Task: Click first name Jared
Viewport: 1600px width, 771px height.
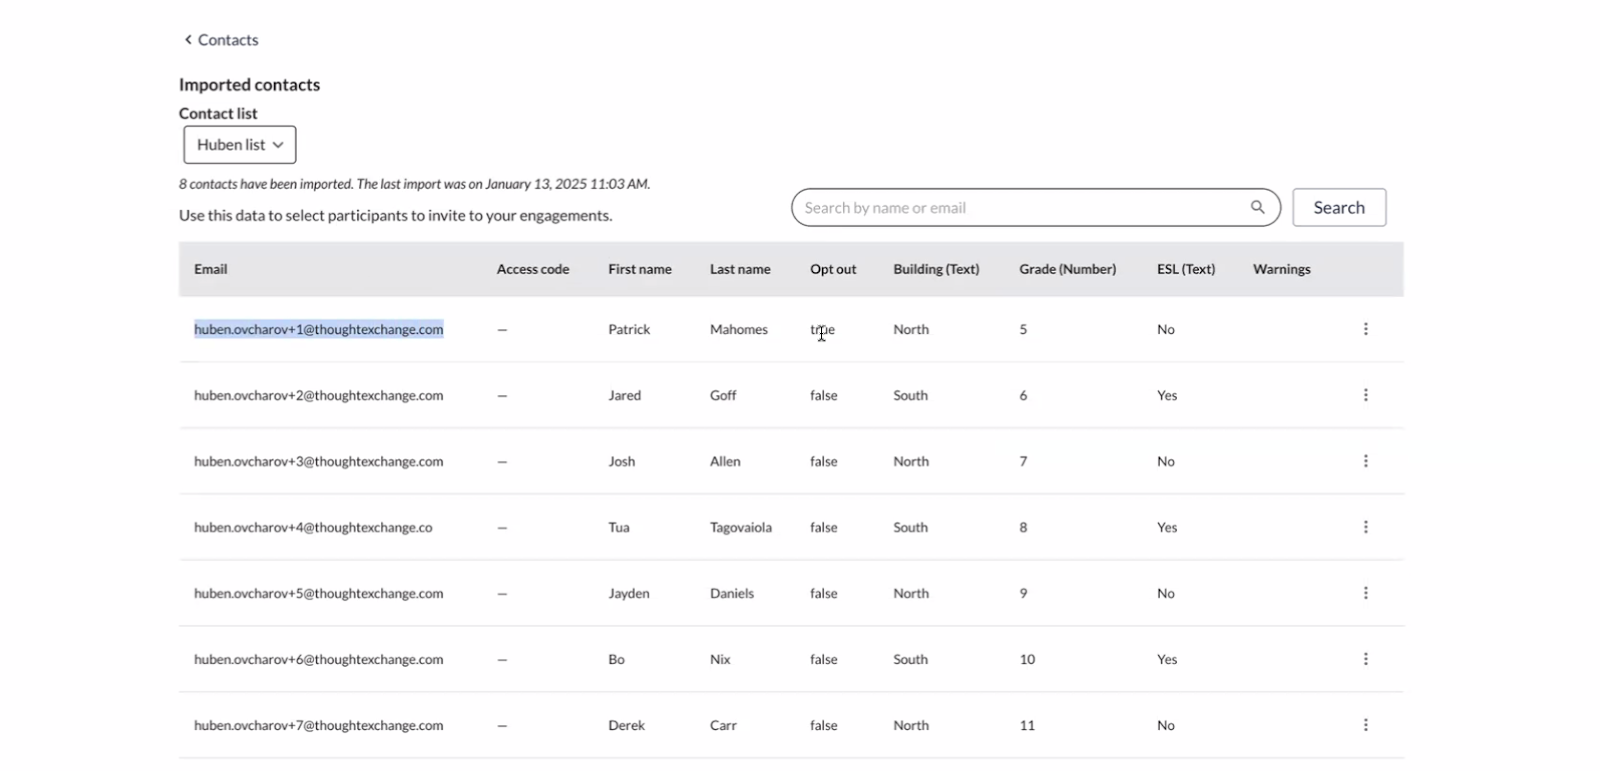Action: coord(625,395)
